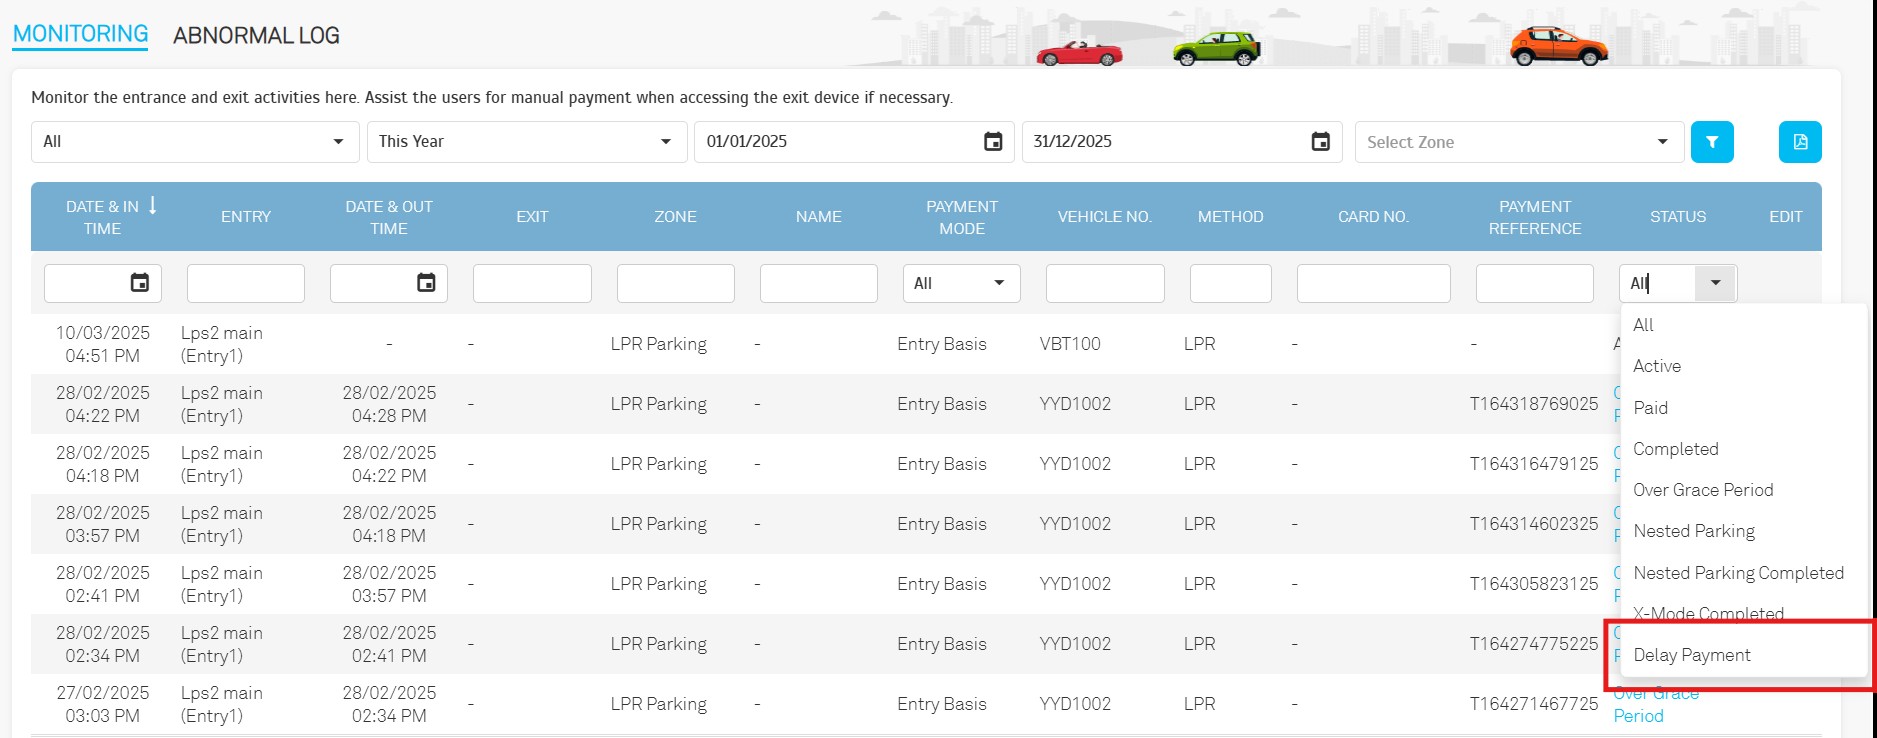
Task: Open calendar in Date & Out Time filter
Action: coord(426,283)
